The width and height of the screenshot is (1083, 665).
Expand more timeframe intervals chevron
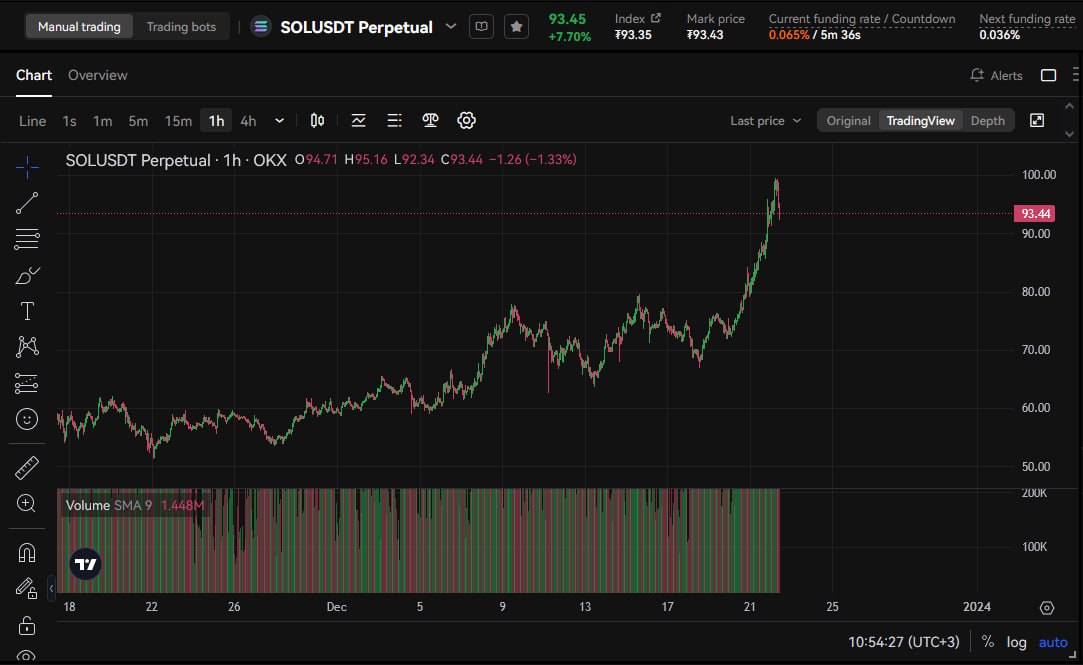coord(279,120)
